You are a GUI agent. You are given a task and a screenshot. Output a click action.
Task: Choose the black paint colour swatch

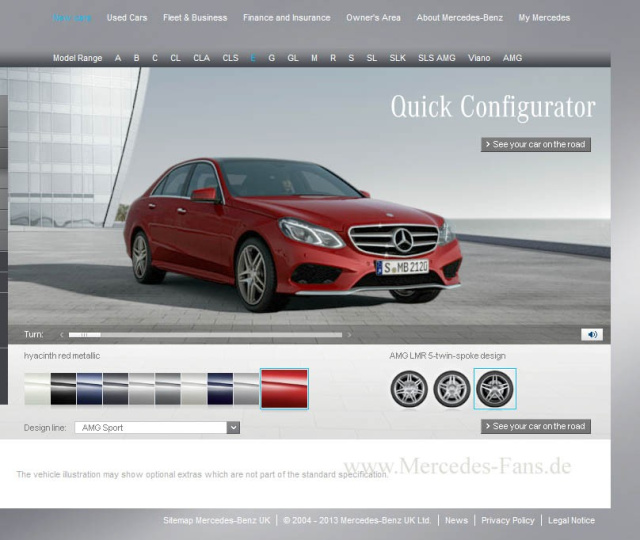tap(63, 389)
